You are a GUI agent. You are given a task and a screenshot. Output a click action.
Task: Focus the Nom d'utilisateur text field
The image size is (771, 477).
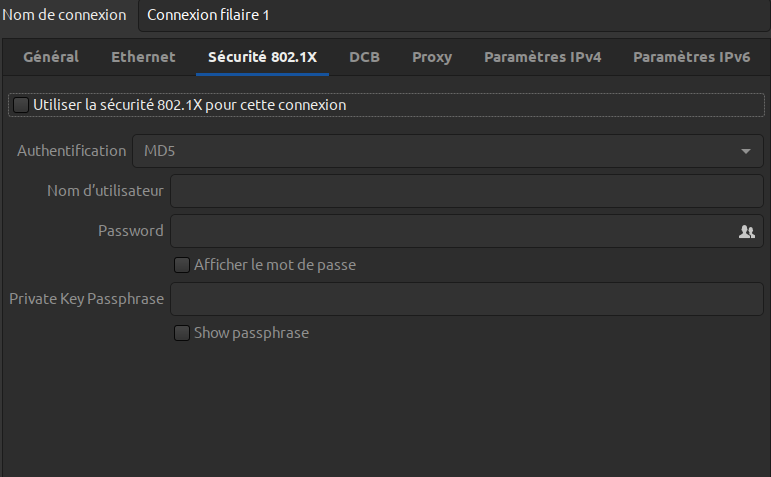(466, 191)
